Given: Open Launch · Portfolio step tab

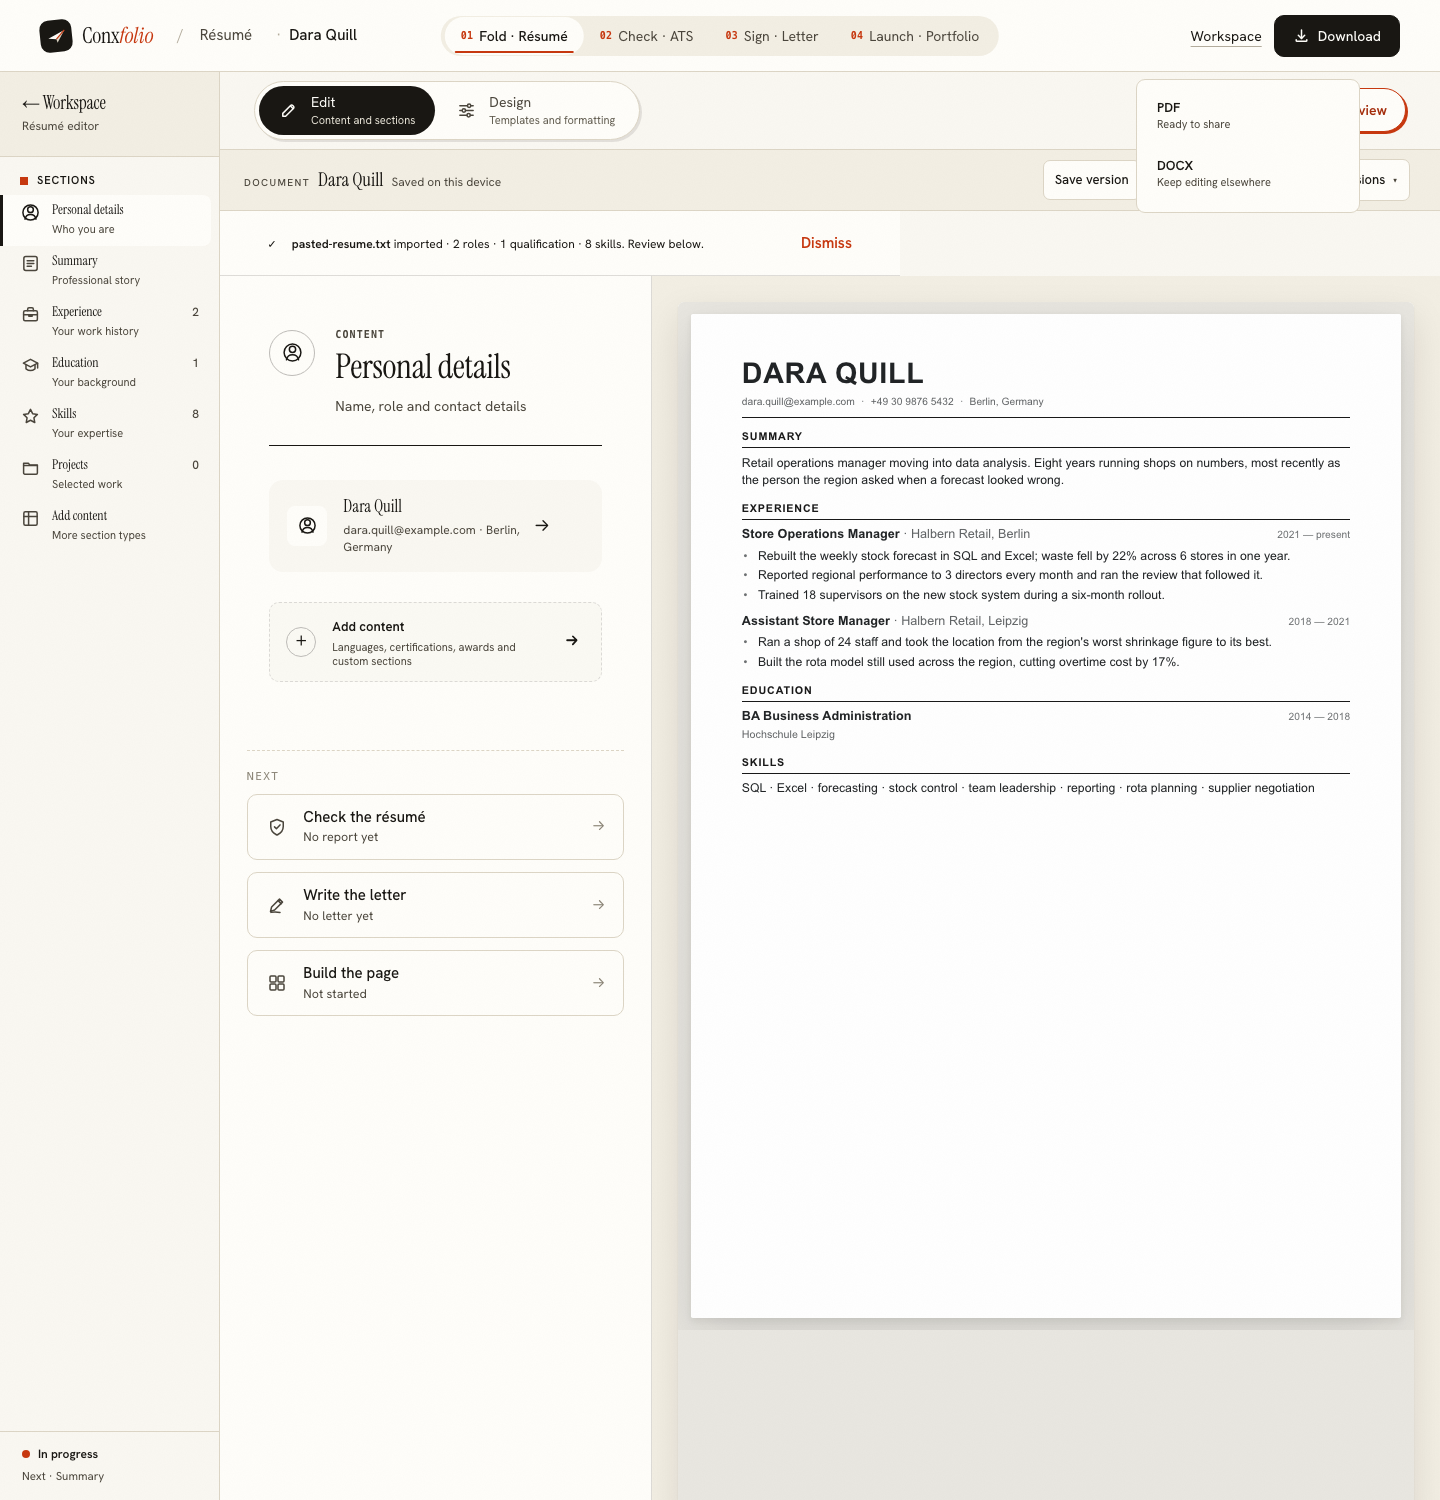Looking at the screenshot, I should (x=915, y=36).
